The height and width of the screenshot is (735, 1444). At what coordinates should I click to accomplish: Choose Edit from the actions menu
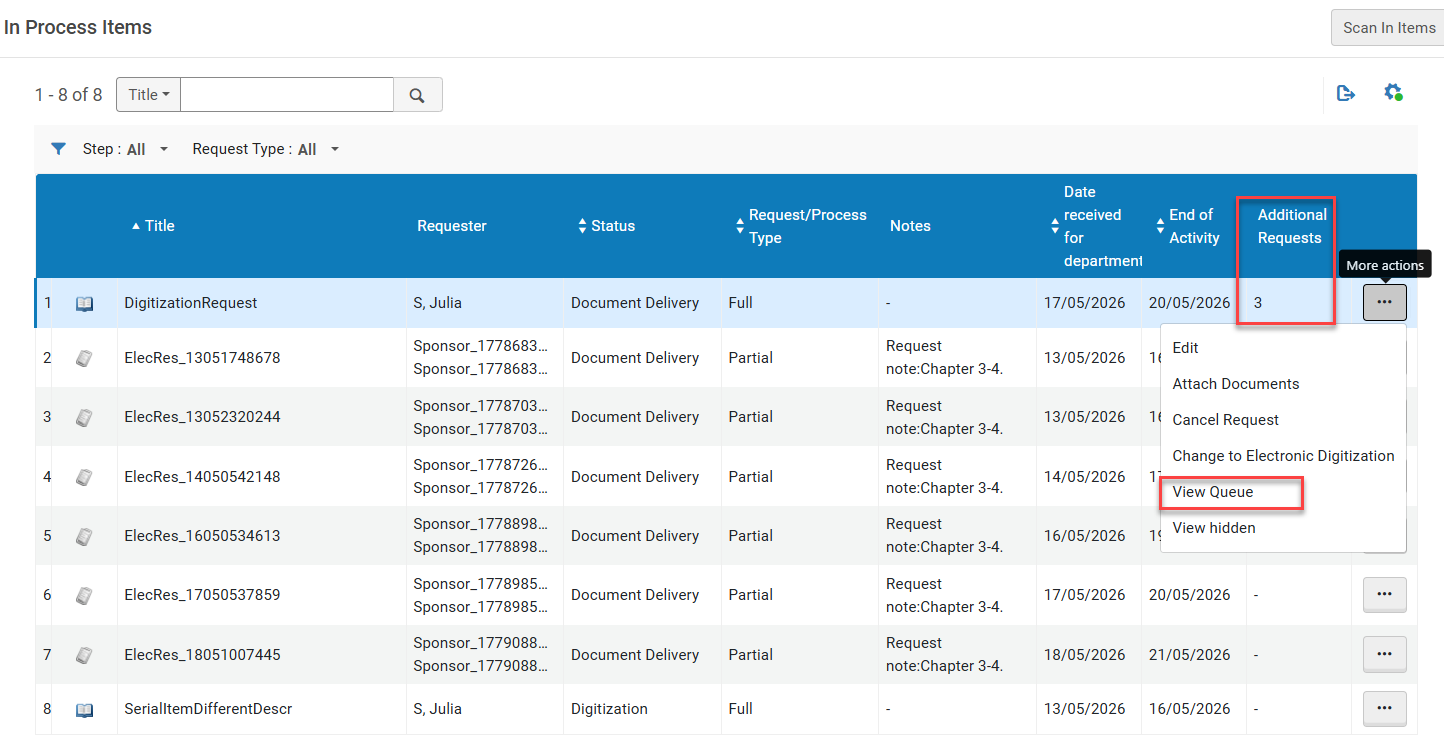pos(1185,348)
